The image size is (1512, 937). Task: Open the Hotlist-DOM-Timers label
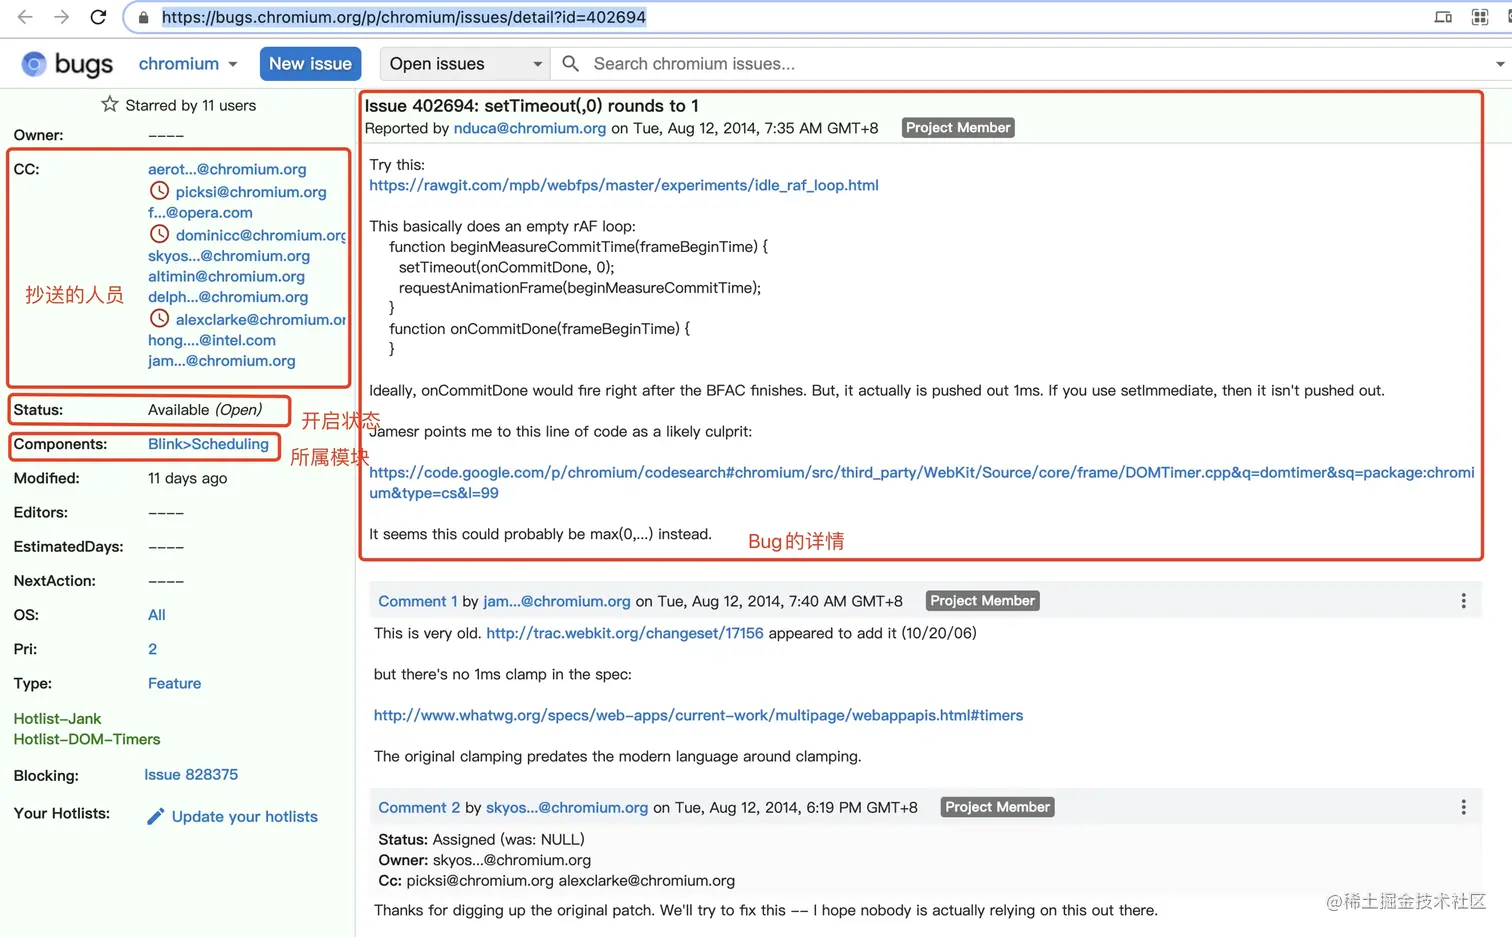coord(87,739)
